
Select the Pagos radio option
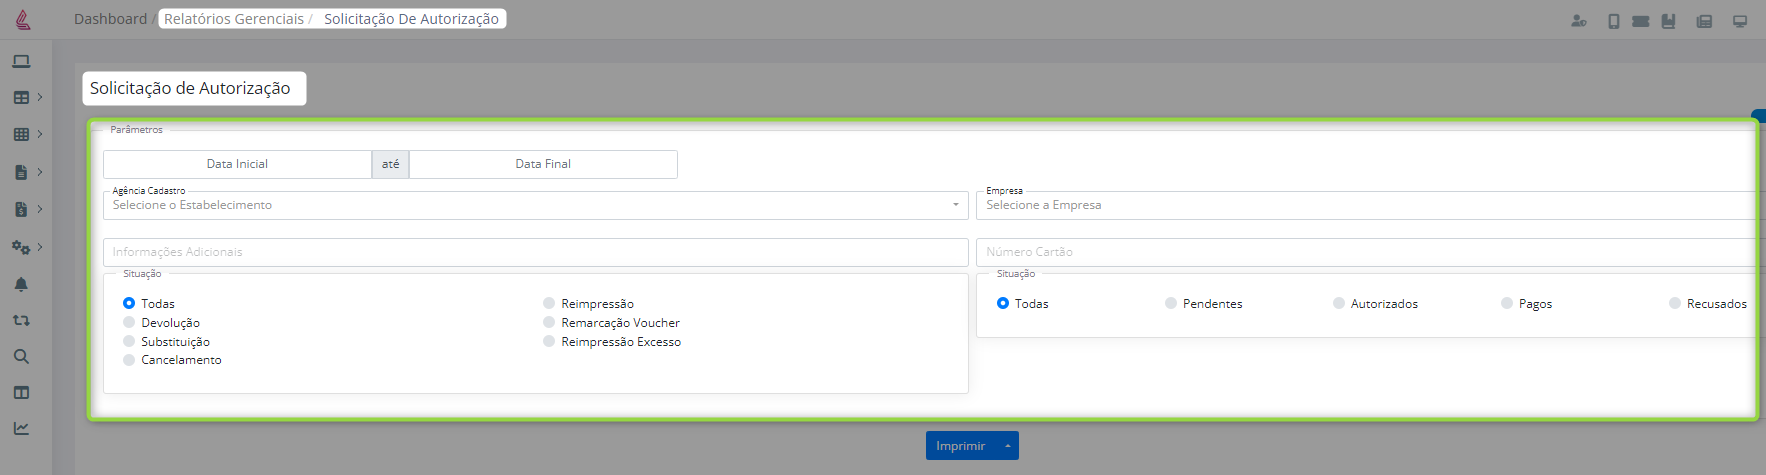1507,303
